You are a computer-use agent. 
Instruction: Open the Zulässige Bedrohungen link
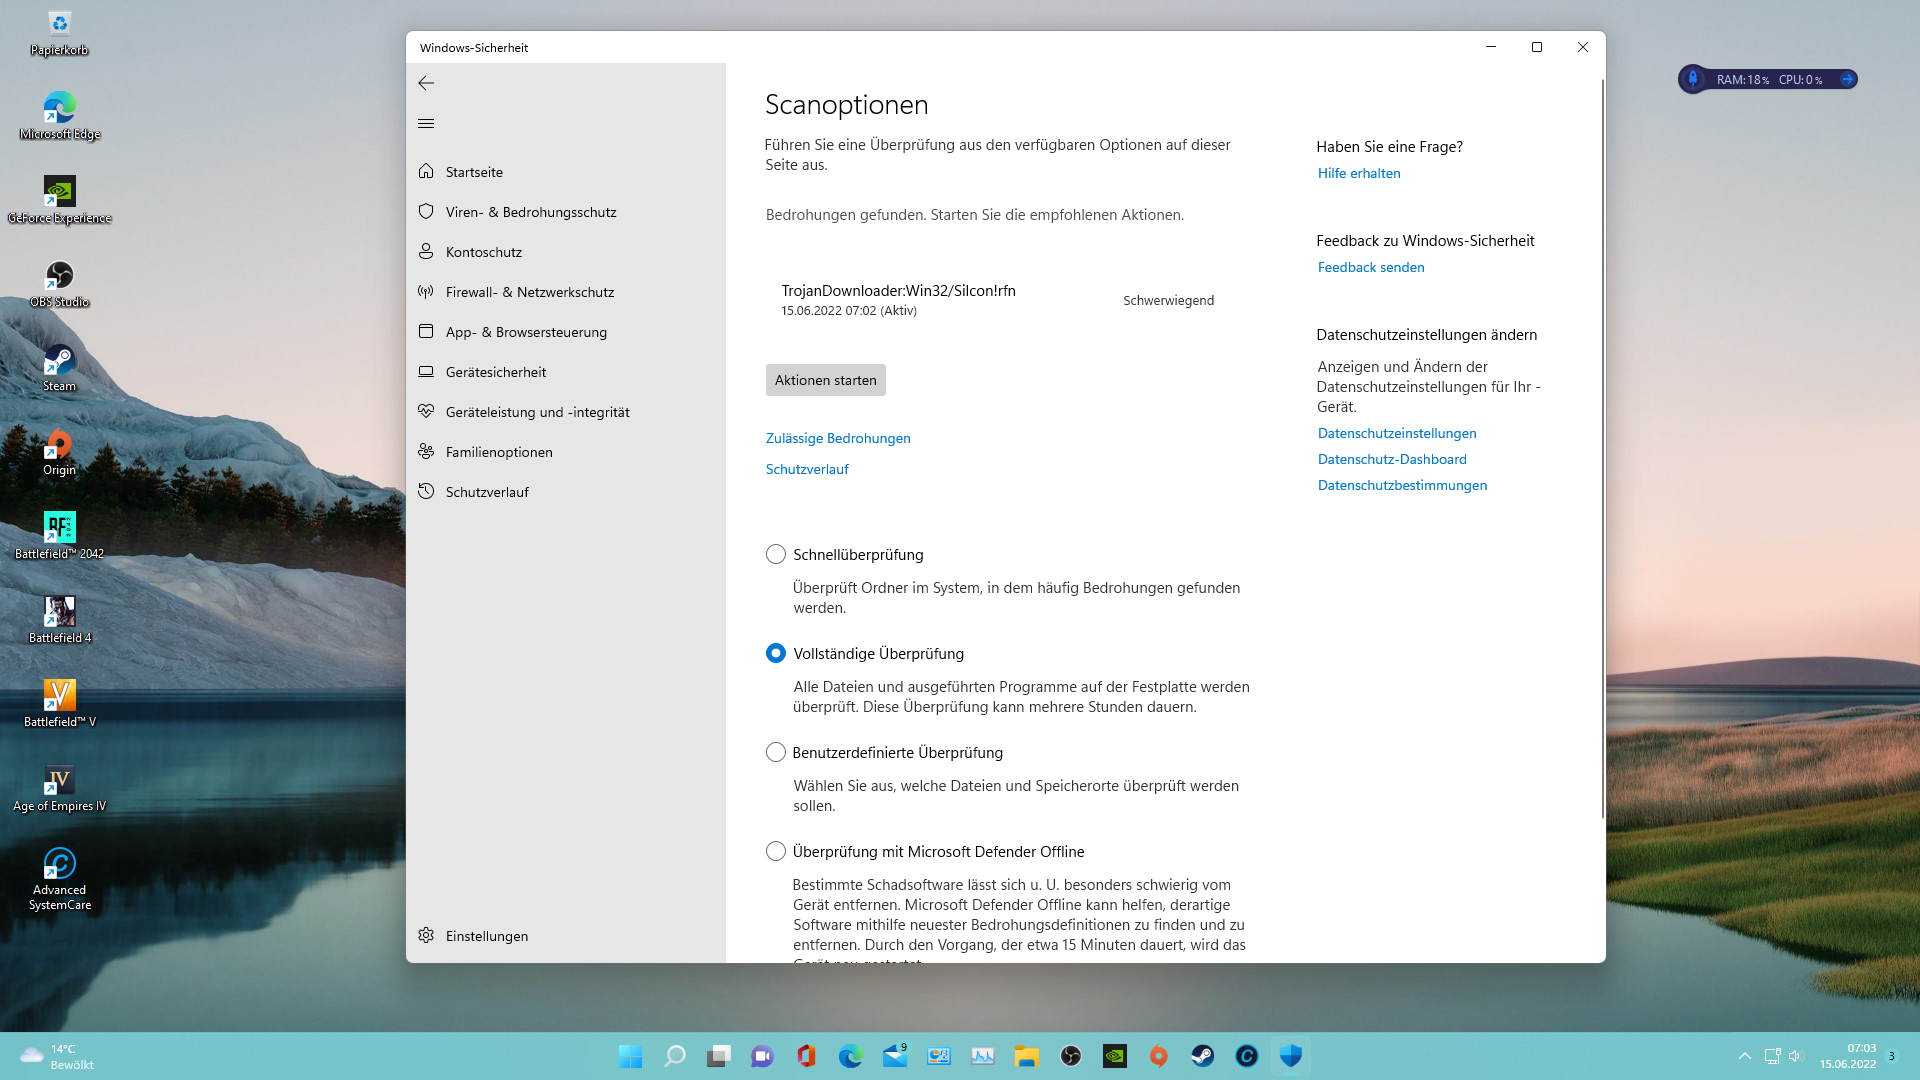coord(838,438)
